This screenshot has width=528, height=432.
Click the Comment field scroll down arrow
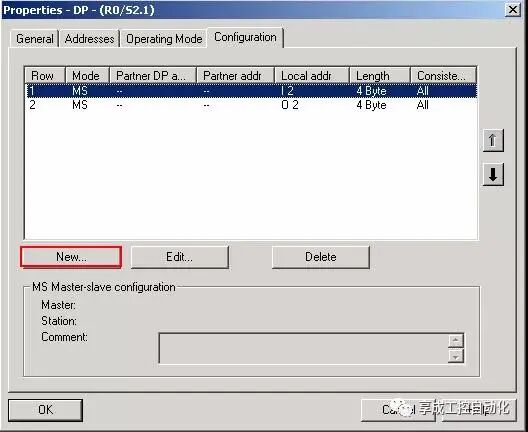coord(456,356)
